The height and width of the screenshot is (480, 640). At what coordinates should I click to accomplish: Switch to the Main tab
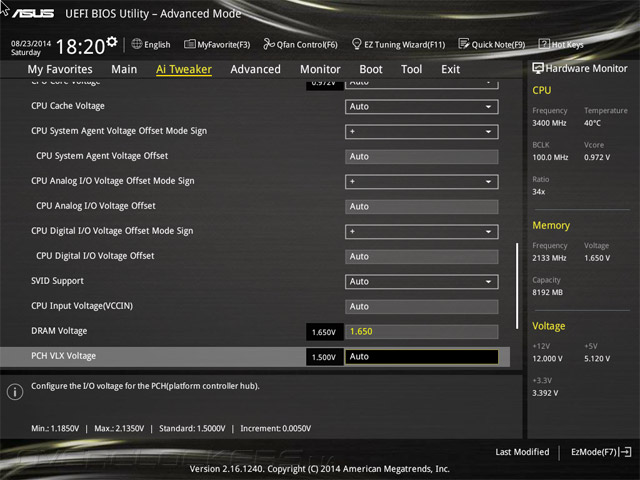point(124,69)
